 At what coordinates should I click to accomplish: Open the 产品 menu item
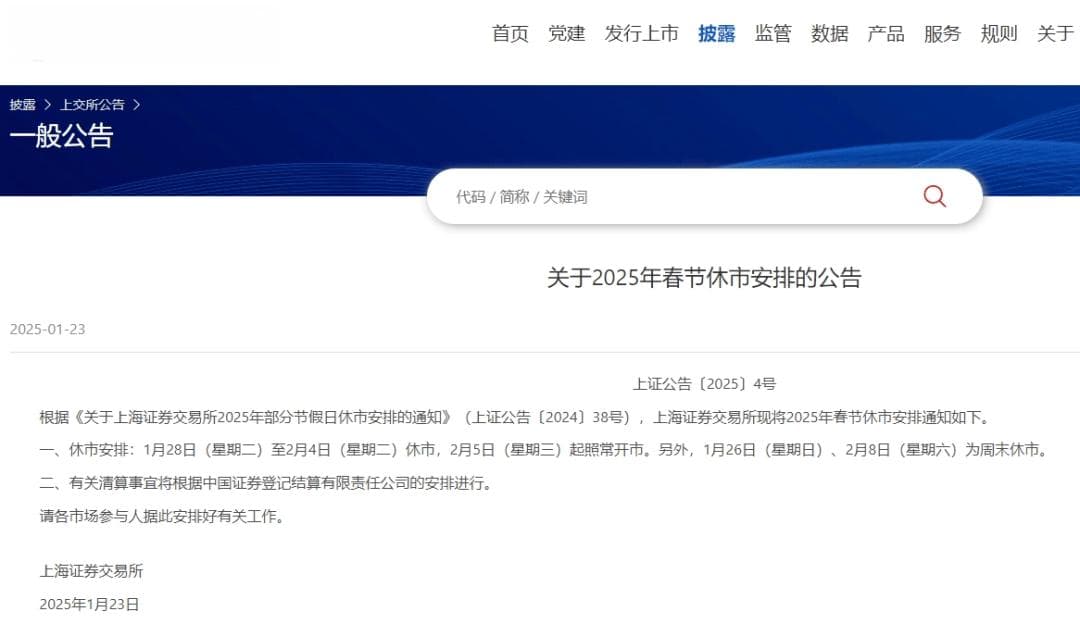[886, 33]
